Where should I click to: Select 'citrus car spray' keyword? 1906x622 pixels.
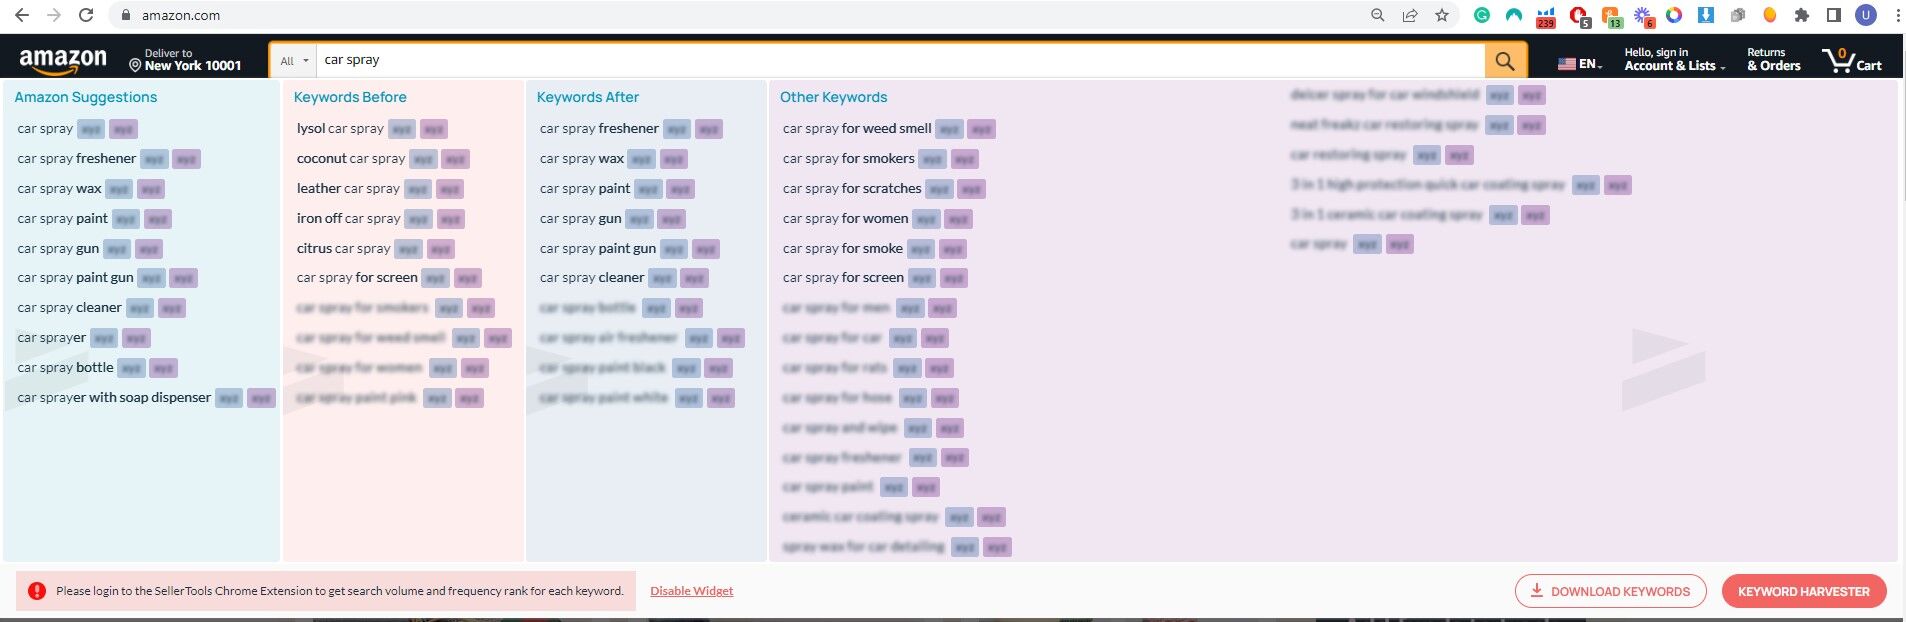pos(344,248)
